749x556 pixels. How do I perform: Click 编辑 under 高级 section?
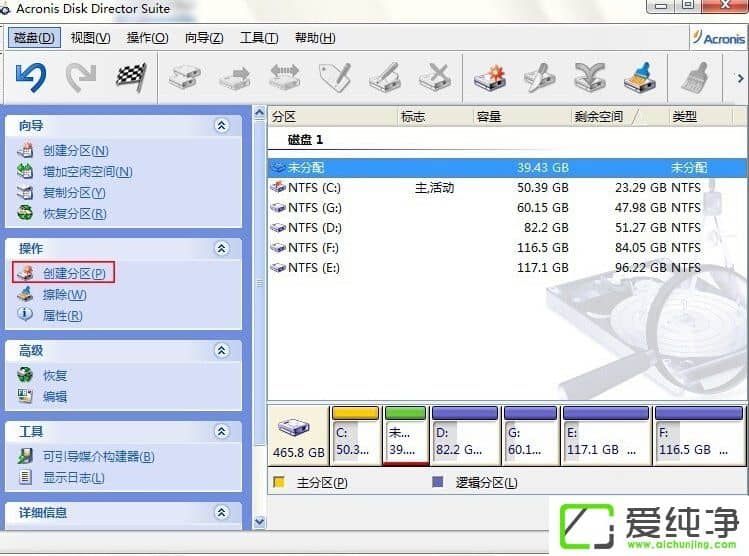coord(55,396)
